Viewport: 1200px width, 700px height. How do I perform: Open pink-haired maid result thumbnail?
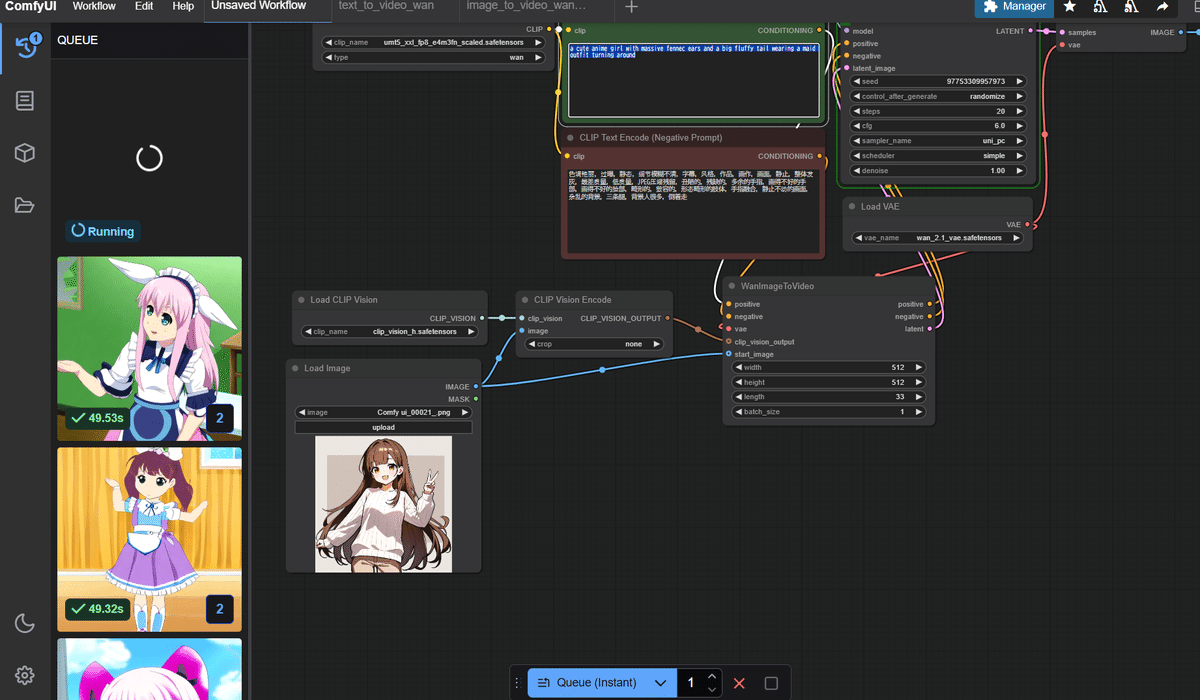coord(149,349)
